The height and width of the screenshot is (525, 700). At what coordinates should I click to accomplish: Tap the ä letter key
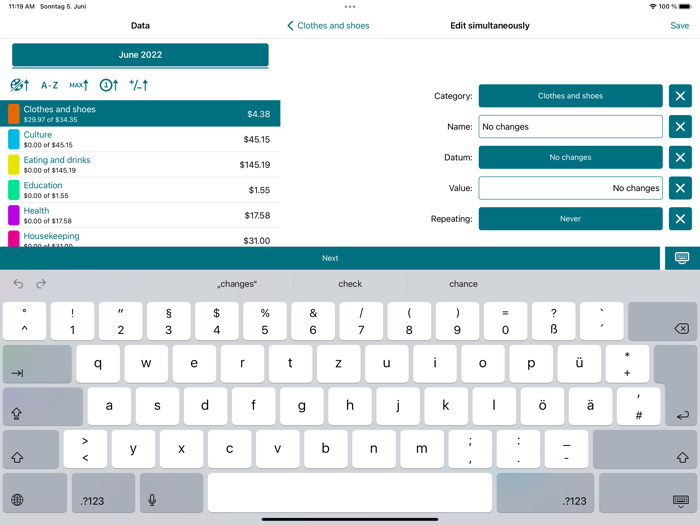click(x=590, y=406)
